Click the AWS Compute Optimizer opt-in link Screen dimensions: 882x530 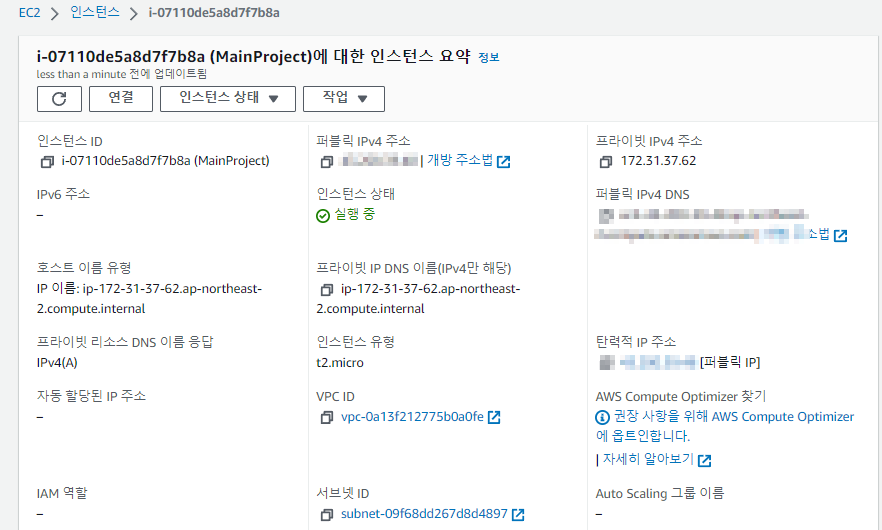[724, 426]
